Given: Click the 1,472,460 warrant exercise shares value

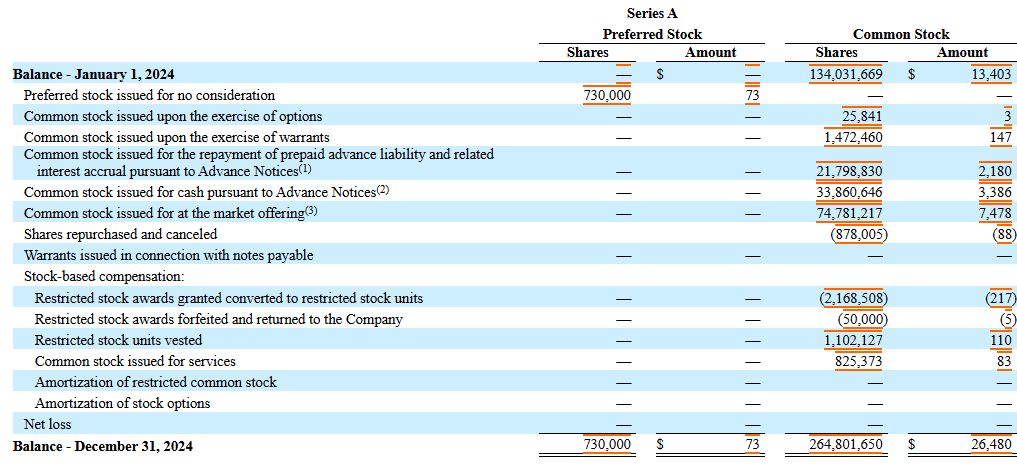Looking at the screenshot, I should click(x=853, y=136).
